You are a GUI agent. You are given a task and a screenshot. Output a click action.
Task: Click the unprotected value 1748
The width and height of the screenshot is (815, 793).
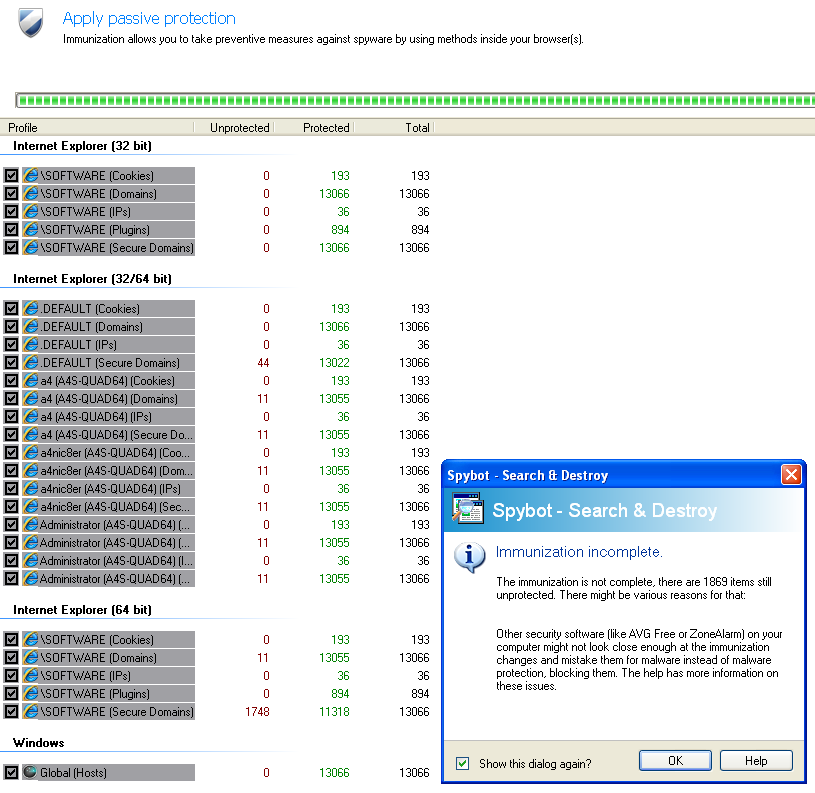pyautogui.click(x=257, y=711)
